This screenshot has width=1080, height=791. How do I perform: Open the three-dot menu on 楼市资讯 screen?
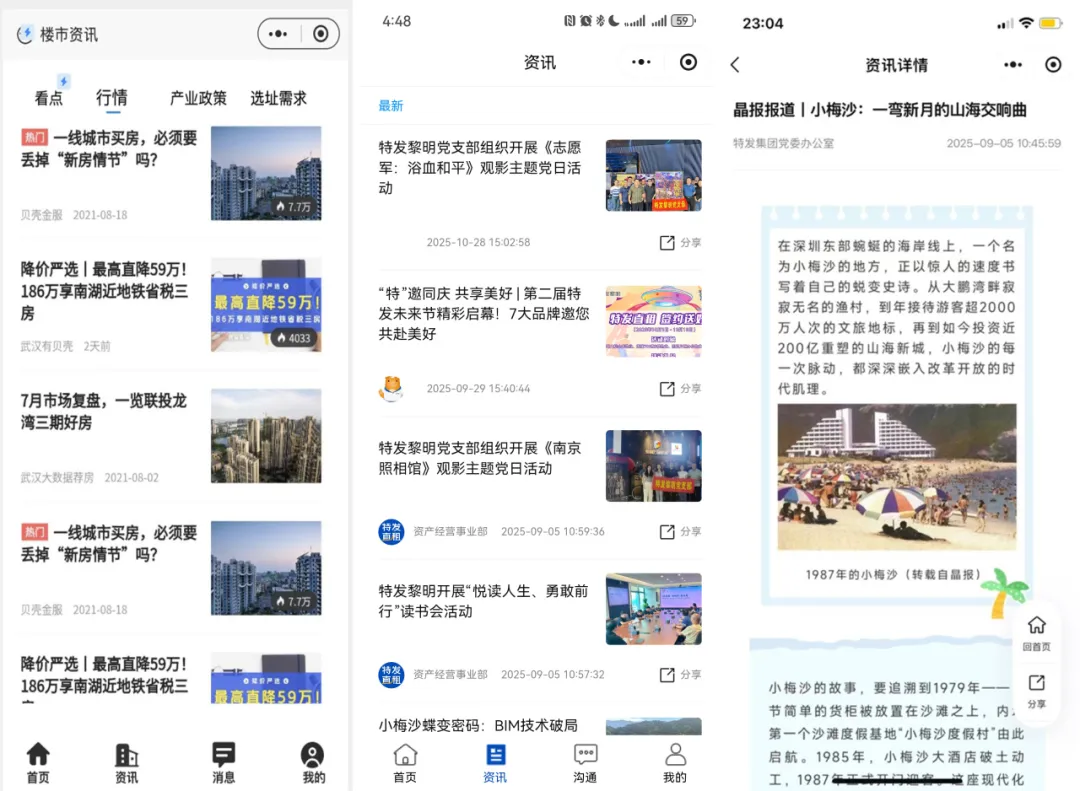coord(280,33)
